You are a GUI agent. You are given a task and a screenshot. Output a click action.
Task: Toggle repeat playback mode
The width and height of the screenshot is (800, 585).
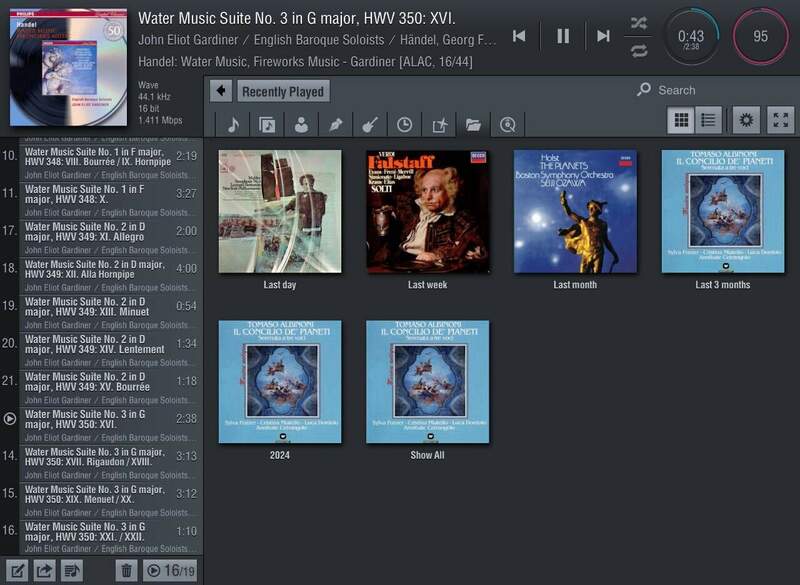(639, 50)
